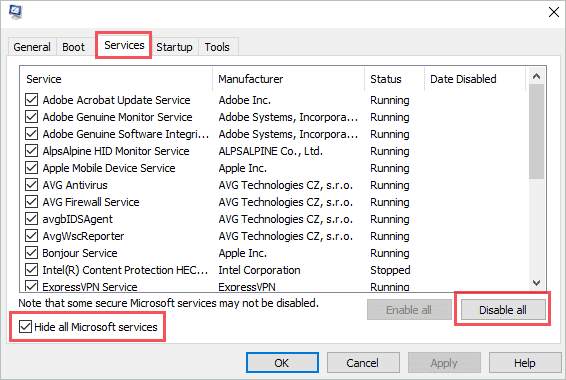Toggle Adobe Genuine Monitor Service checkbox

(31, 117)
